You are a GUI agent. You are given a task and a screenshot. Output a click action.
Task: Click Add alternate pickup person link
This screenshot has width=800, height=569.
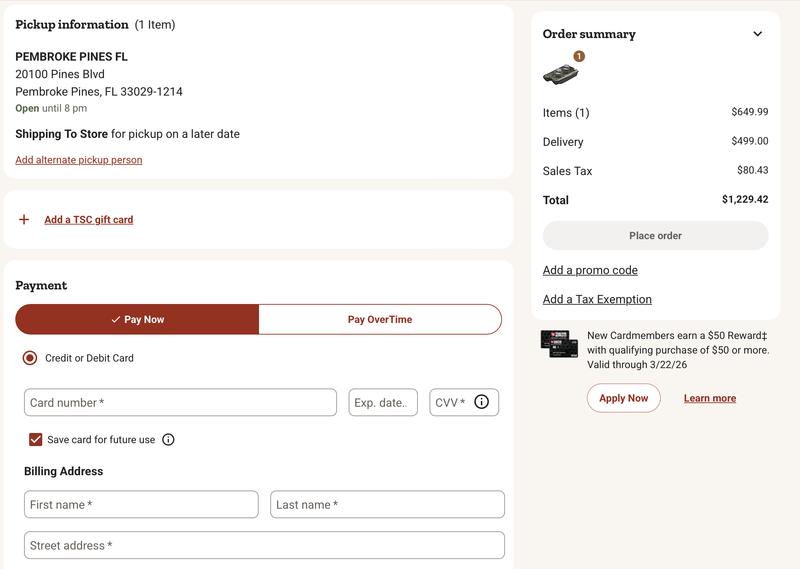(x=79, y=160)
